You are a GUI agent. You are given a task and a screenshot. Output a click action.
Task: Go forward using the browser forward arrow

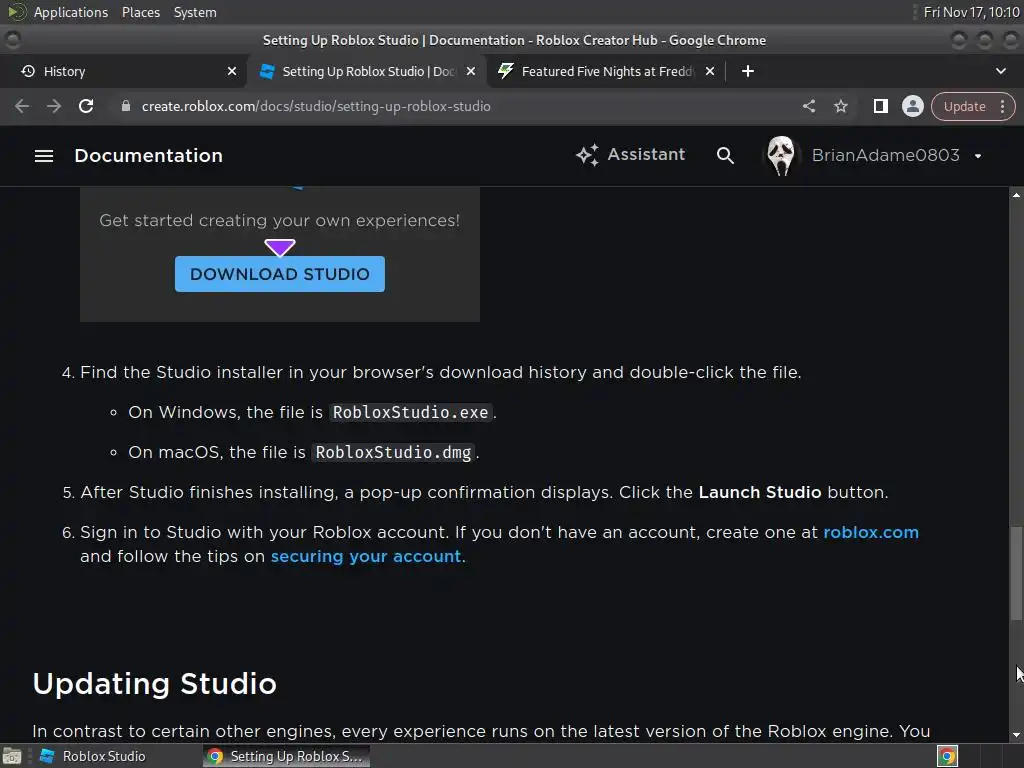click(54, 106)
